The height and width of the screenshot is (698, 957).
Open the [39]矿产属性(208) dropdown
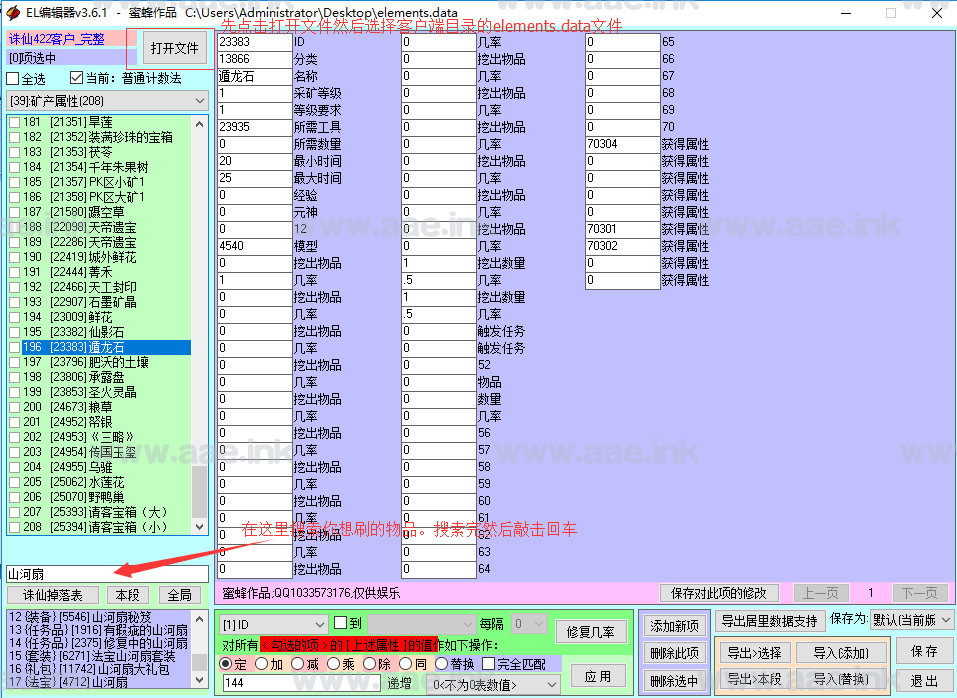click(x=107, y=101)
